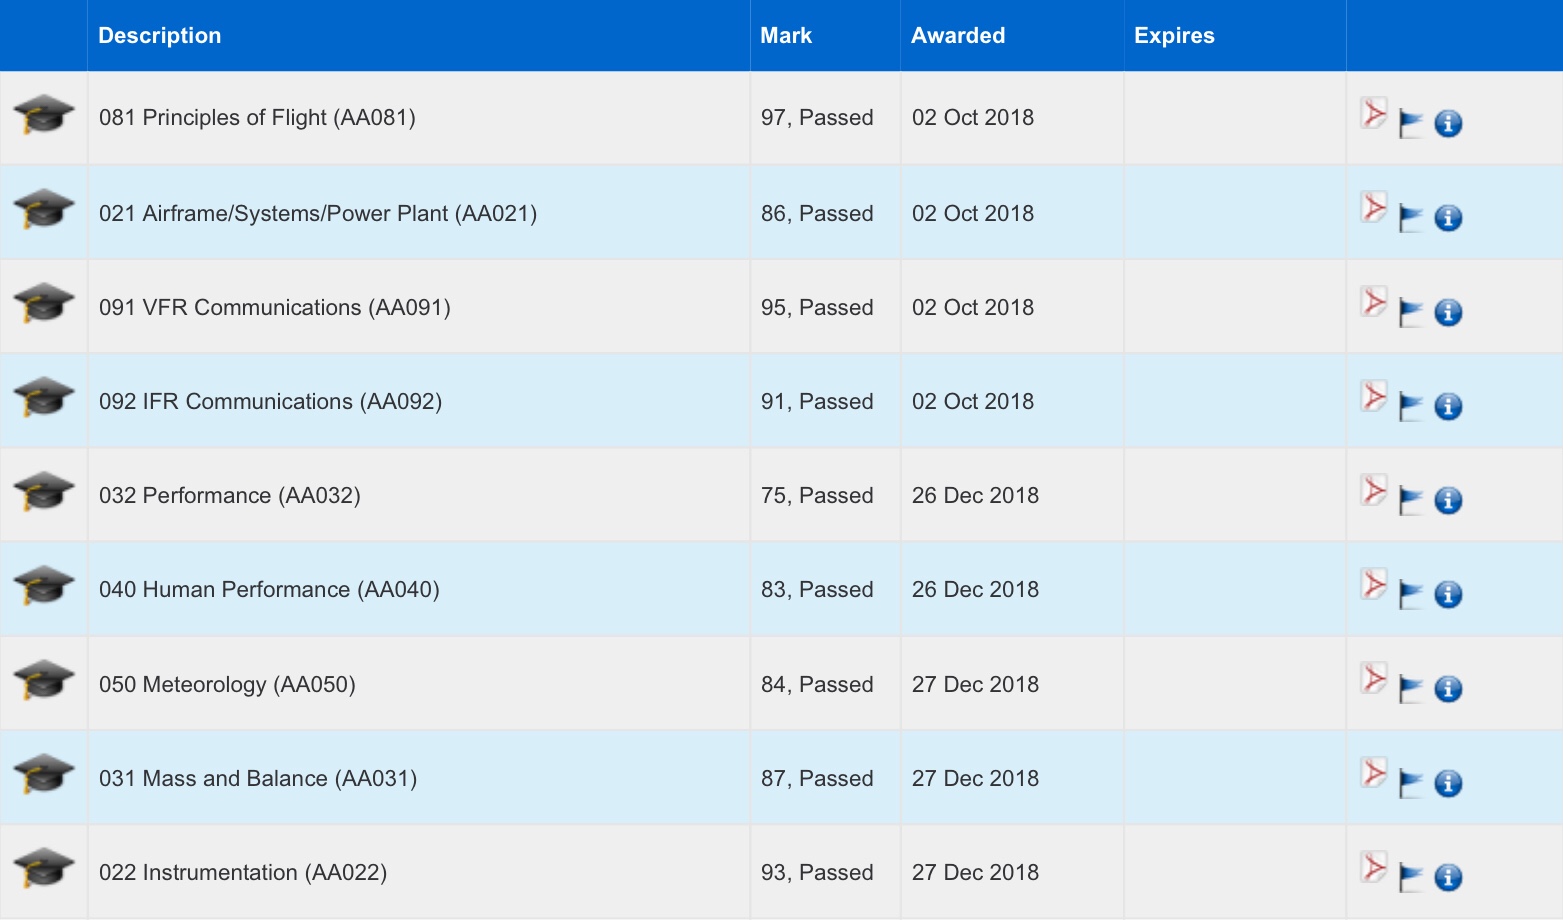Open PDF for 022 Instrumentation
This screenshot has width=1563, height=923.
pos(1374,867)
